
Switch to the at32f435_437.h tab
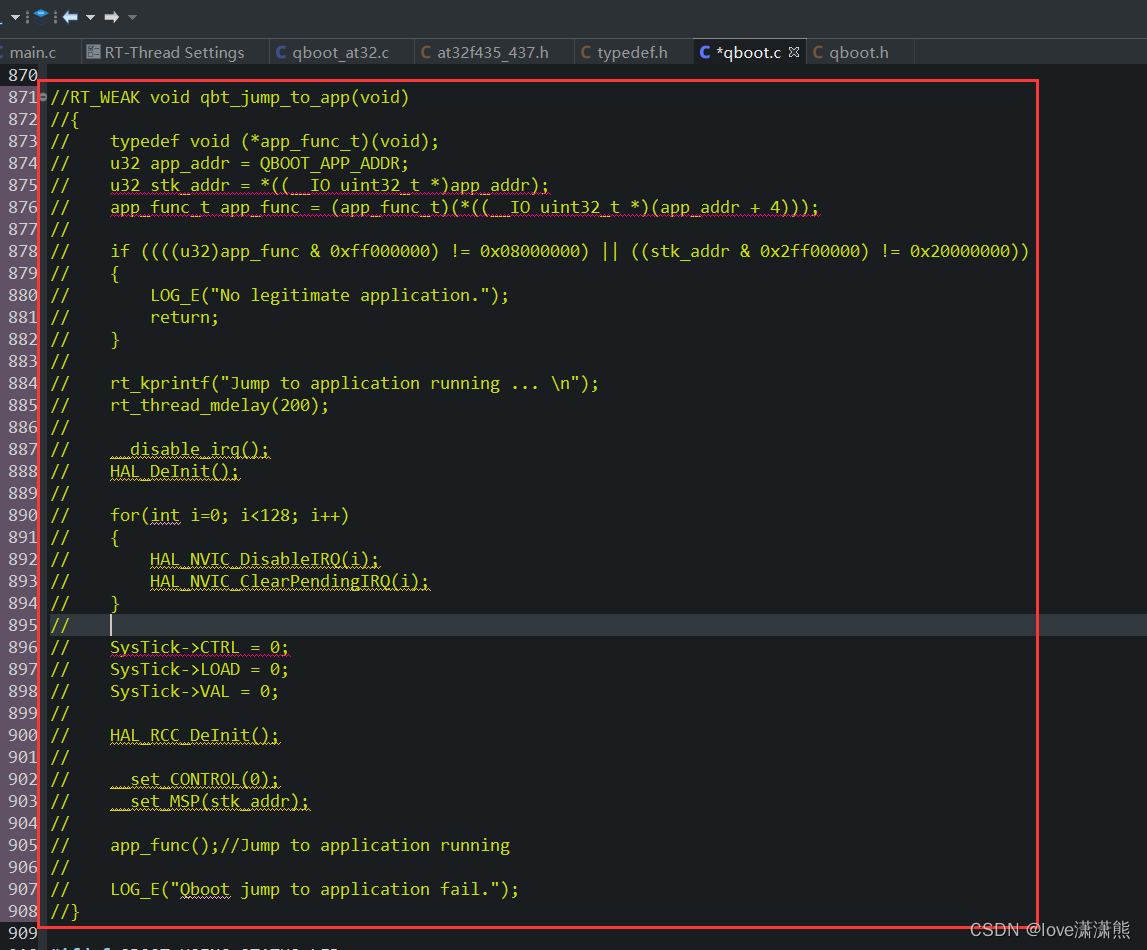click(x=492, y=53)
